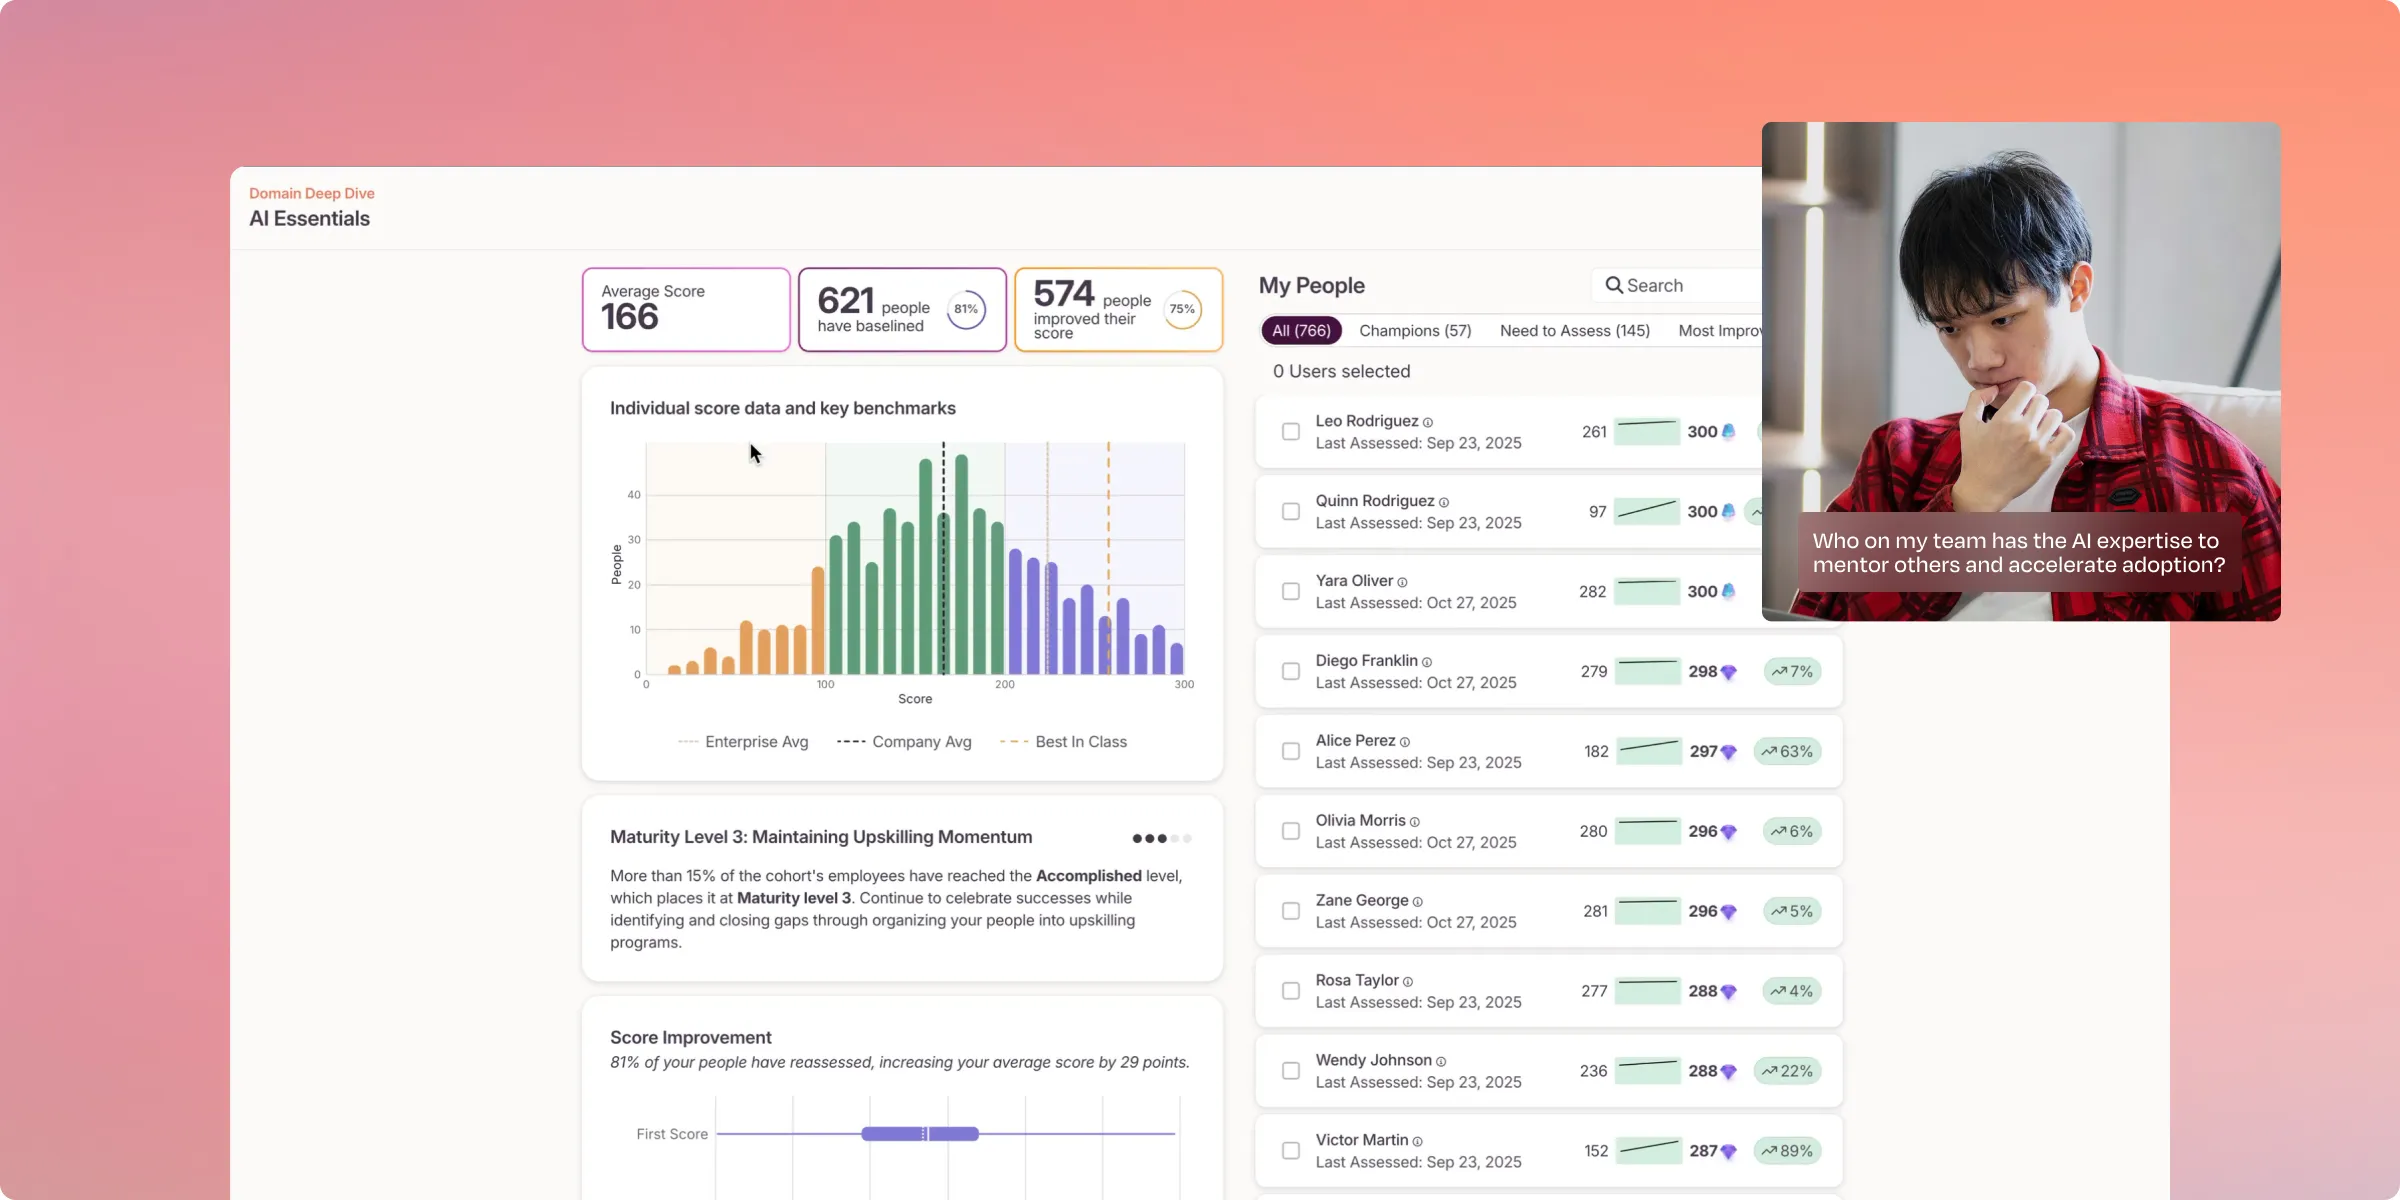Click the search magnifier icon
This screenshot has height=1200, width=2400.
pyautogui.click(x=1613, y=285)
